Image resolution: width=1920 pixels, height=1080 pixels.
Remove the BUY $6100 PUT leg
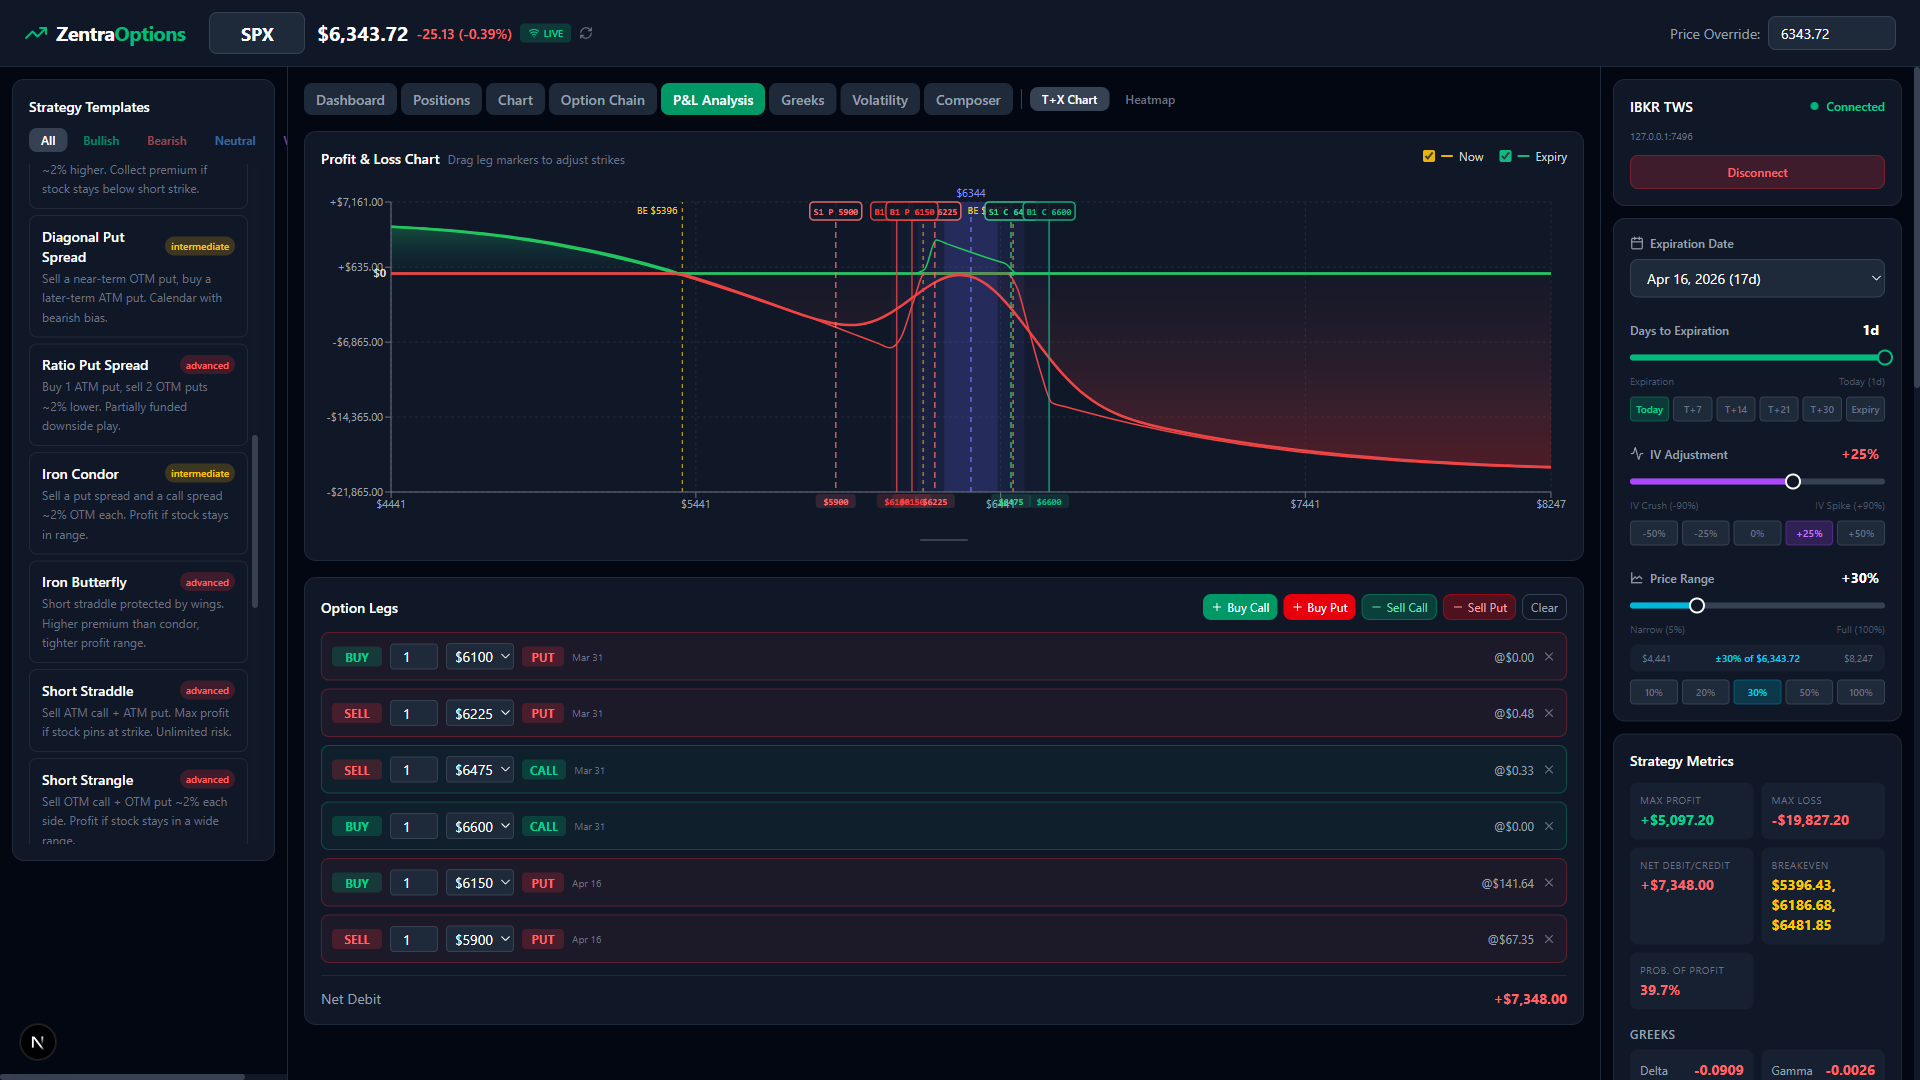click(x=1549, y=657)
